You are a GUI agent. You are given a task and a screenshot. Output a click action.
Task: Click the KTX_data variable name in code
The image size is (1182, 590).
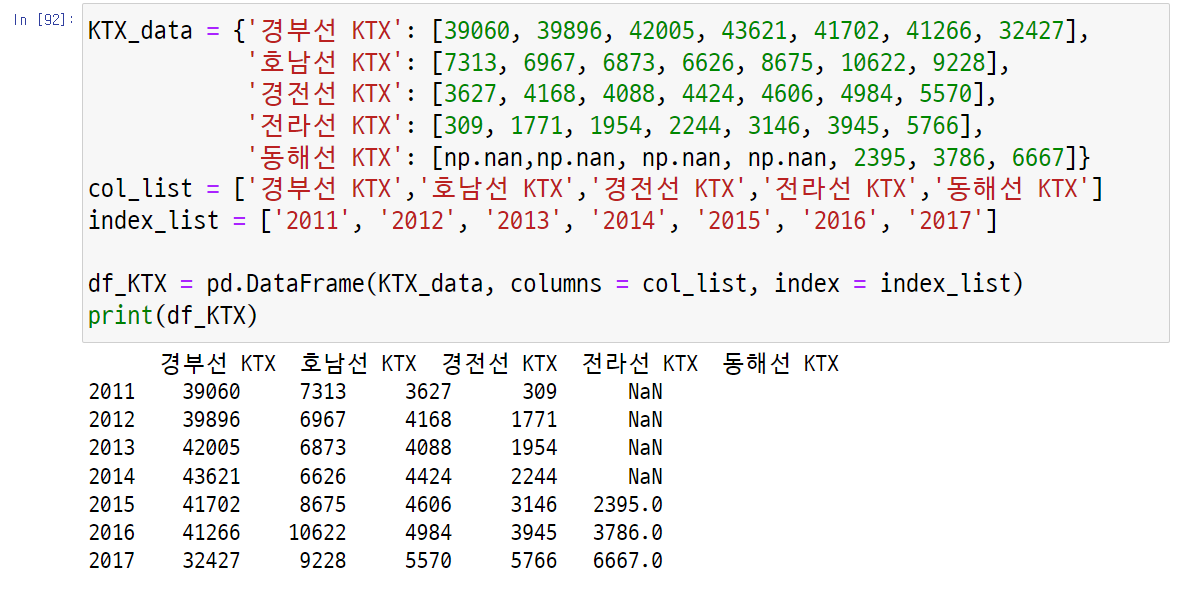pos(140,31)
